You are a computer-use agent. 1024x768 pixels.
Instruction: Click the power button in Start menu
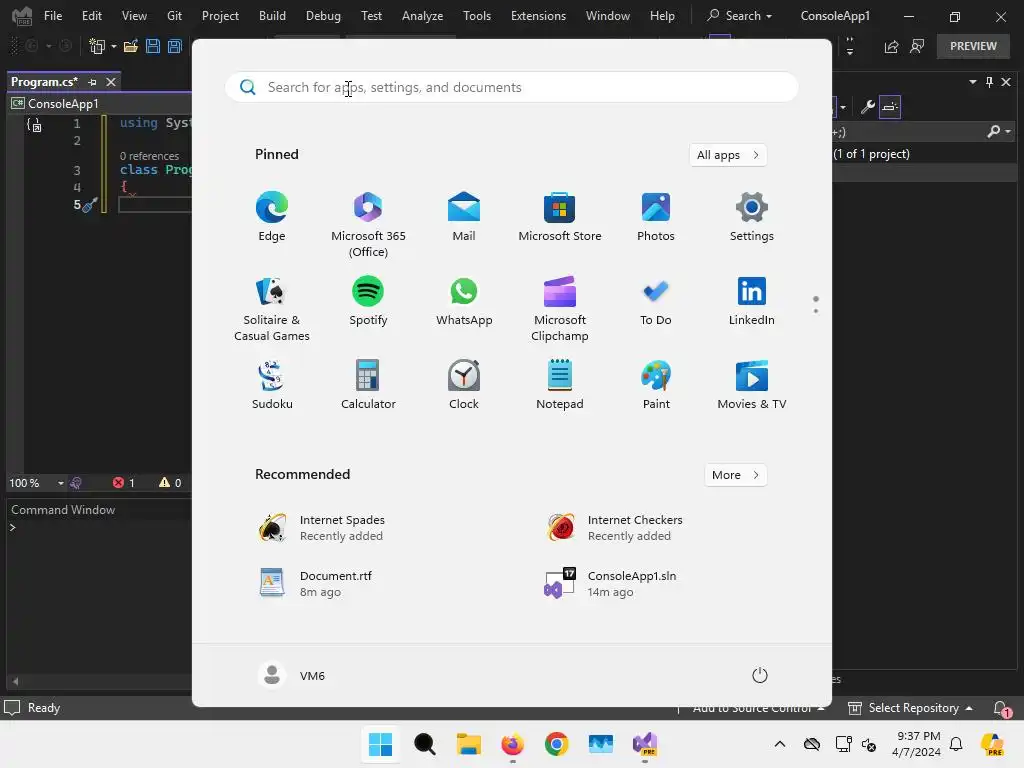pyautogui.click(x=760, y=675)
